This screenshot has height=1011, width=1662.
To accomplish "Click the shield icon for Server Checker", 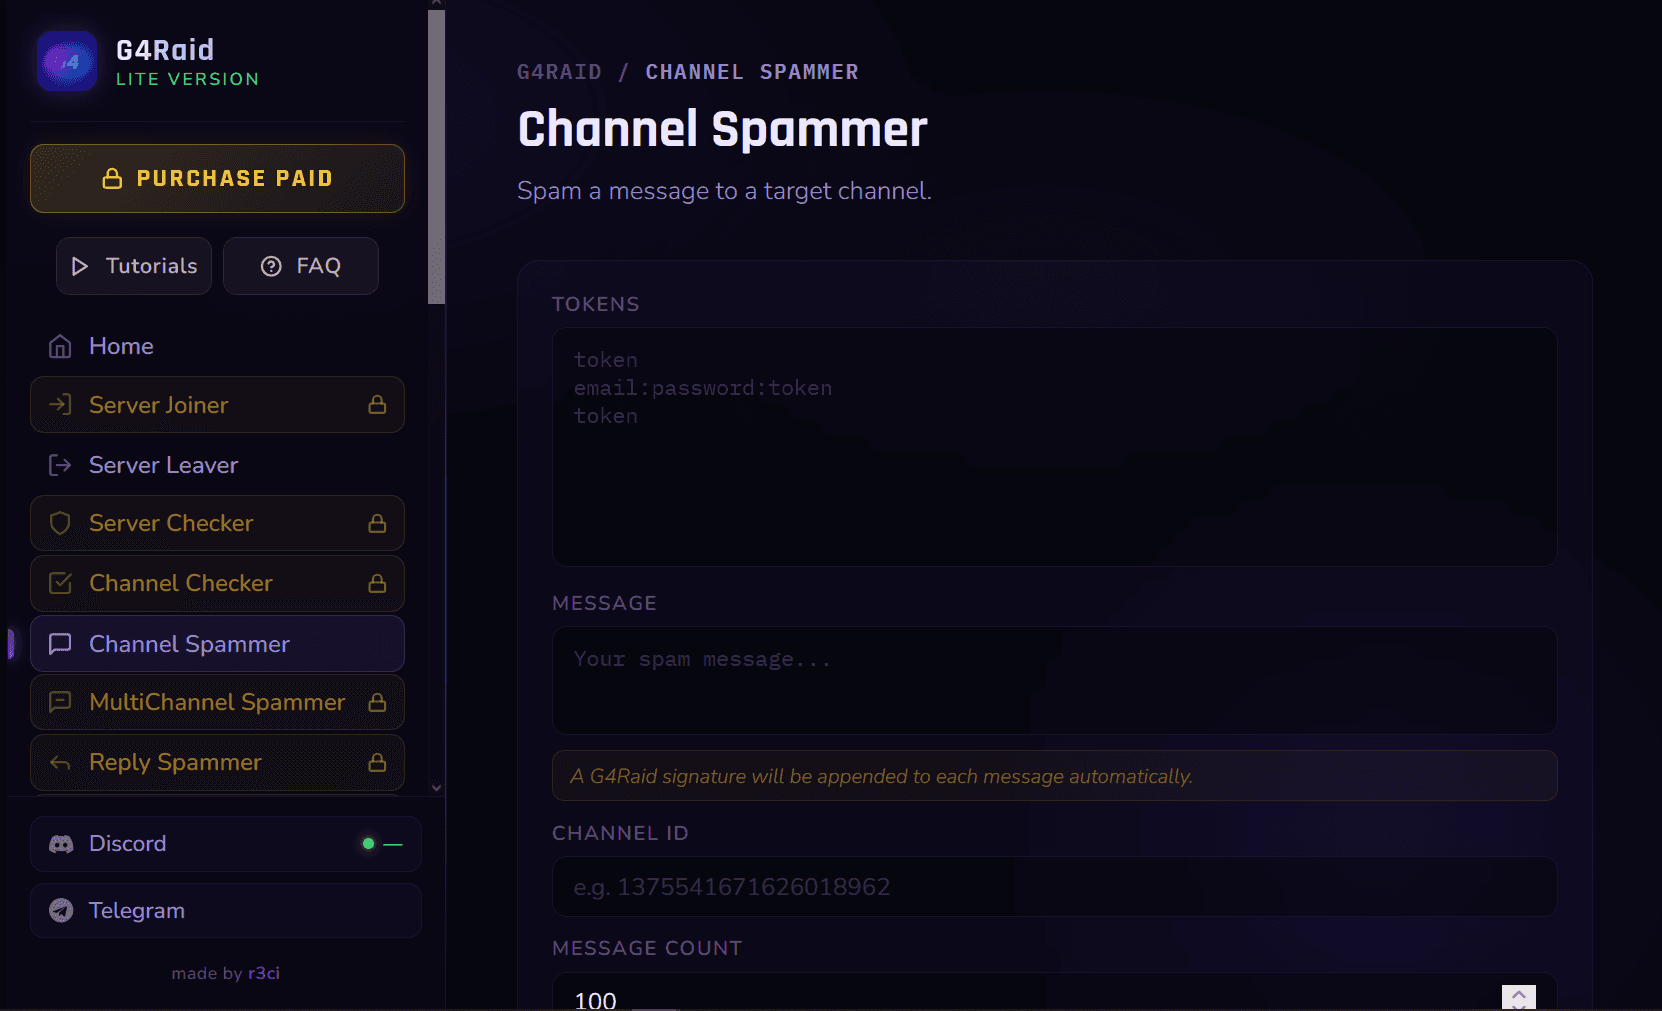I will tap(60, 523).
